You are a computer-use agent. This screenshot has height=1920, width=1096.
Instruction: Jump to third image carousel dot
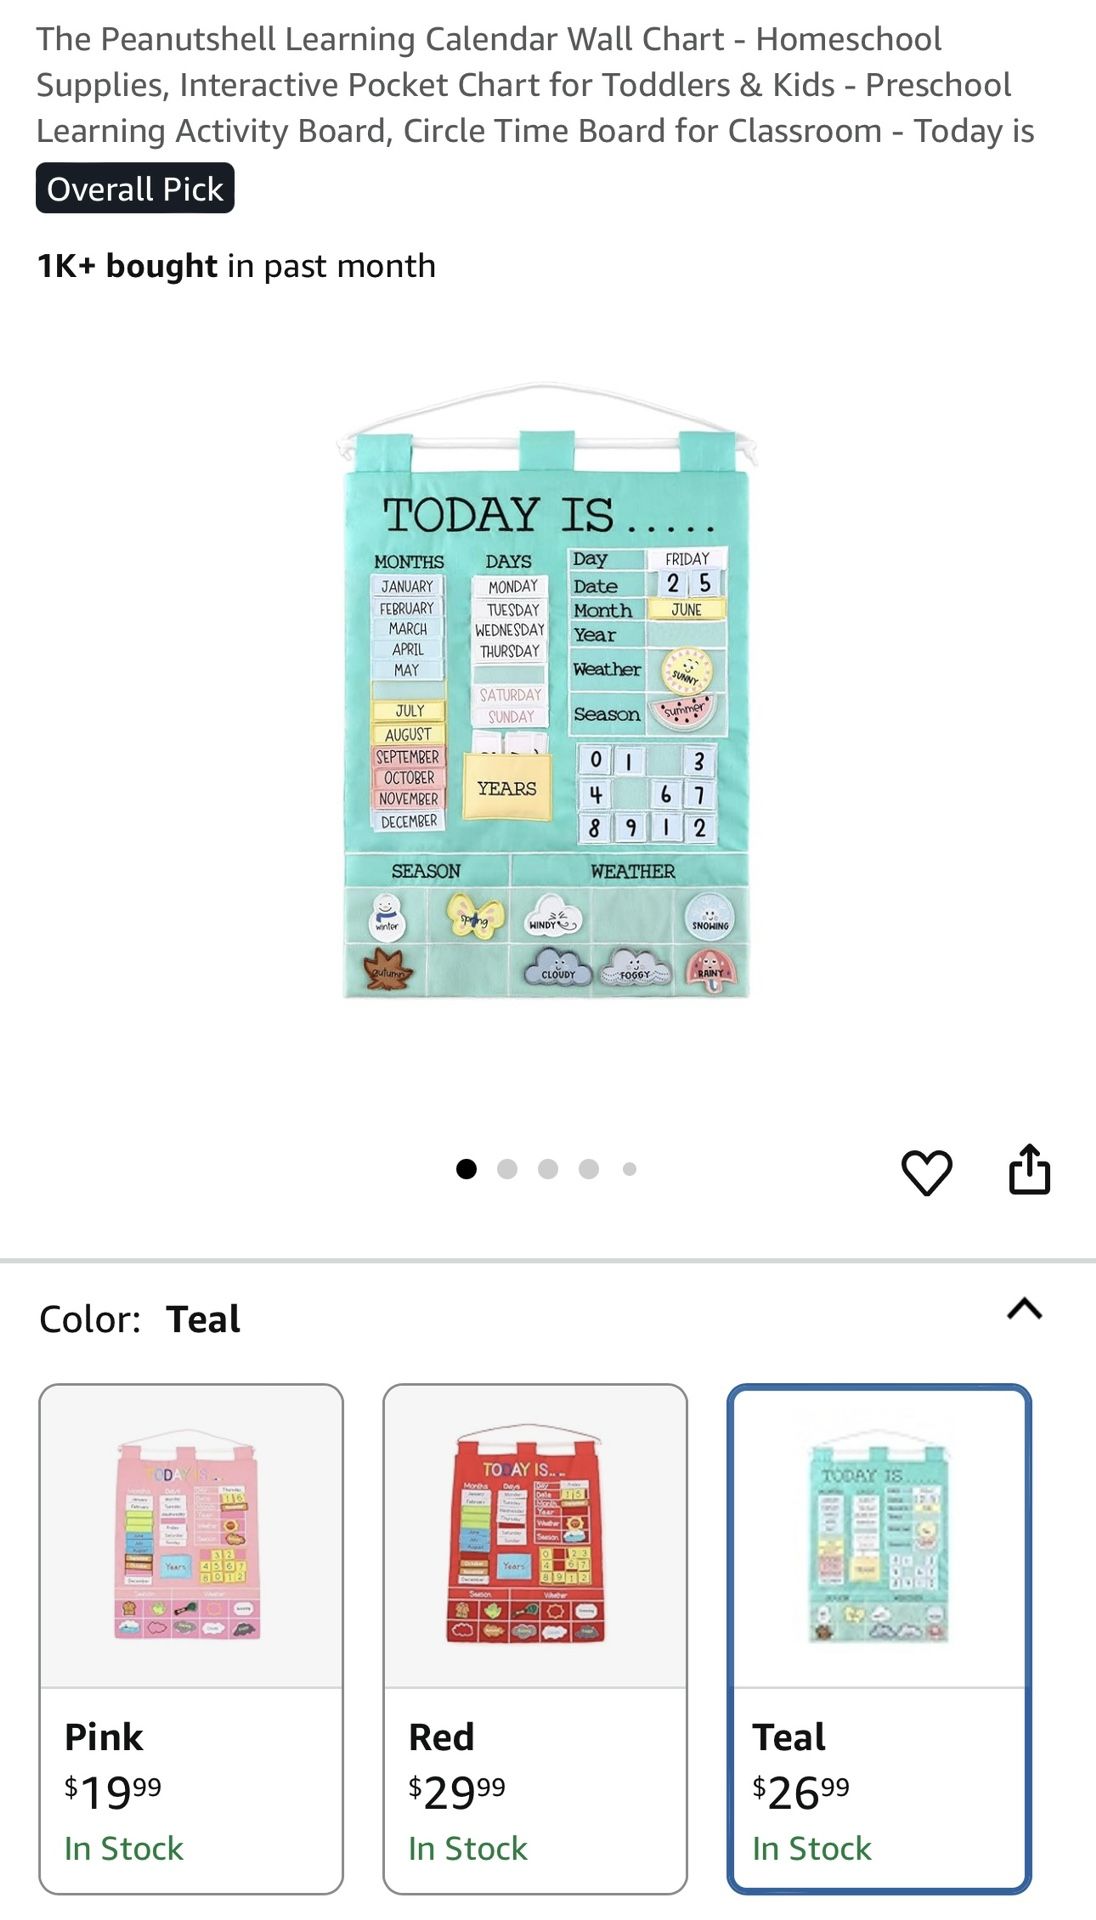[548, 1169]
